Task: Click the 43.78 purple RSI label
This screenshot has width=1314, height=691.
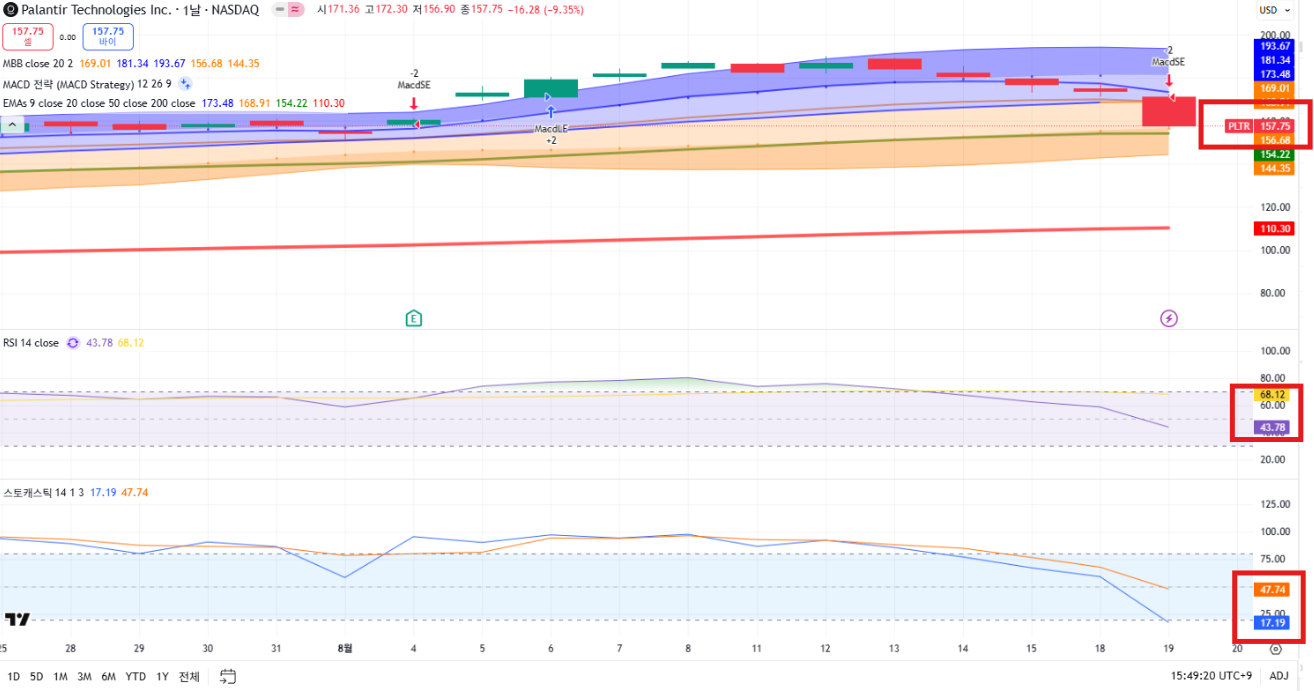Action: (x=1272, y=427)
